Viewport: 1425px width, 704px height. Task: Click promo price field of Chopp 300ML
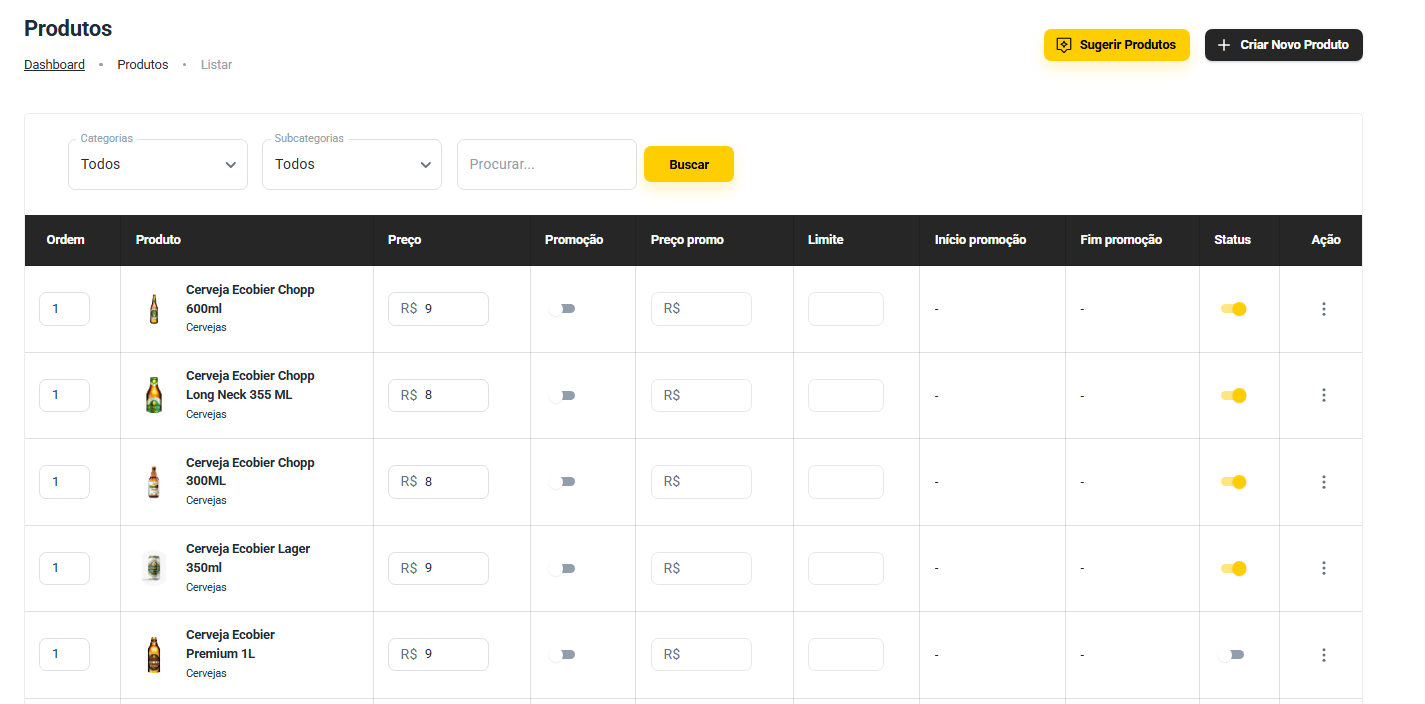click(x=701, y=482)
